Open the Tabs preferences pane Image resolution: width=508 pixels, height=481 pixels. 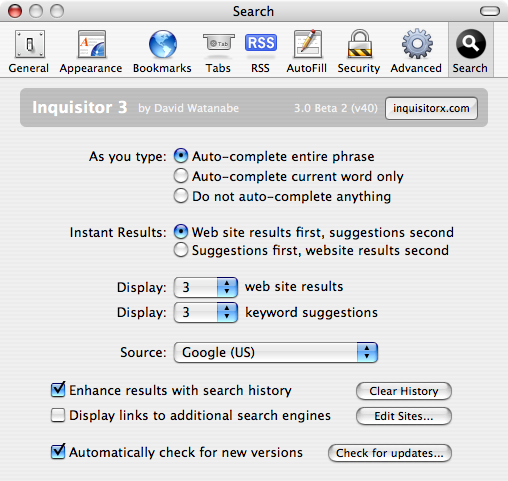(218, 51)
